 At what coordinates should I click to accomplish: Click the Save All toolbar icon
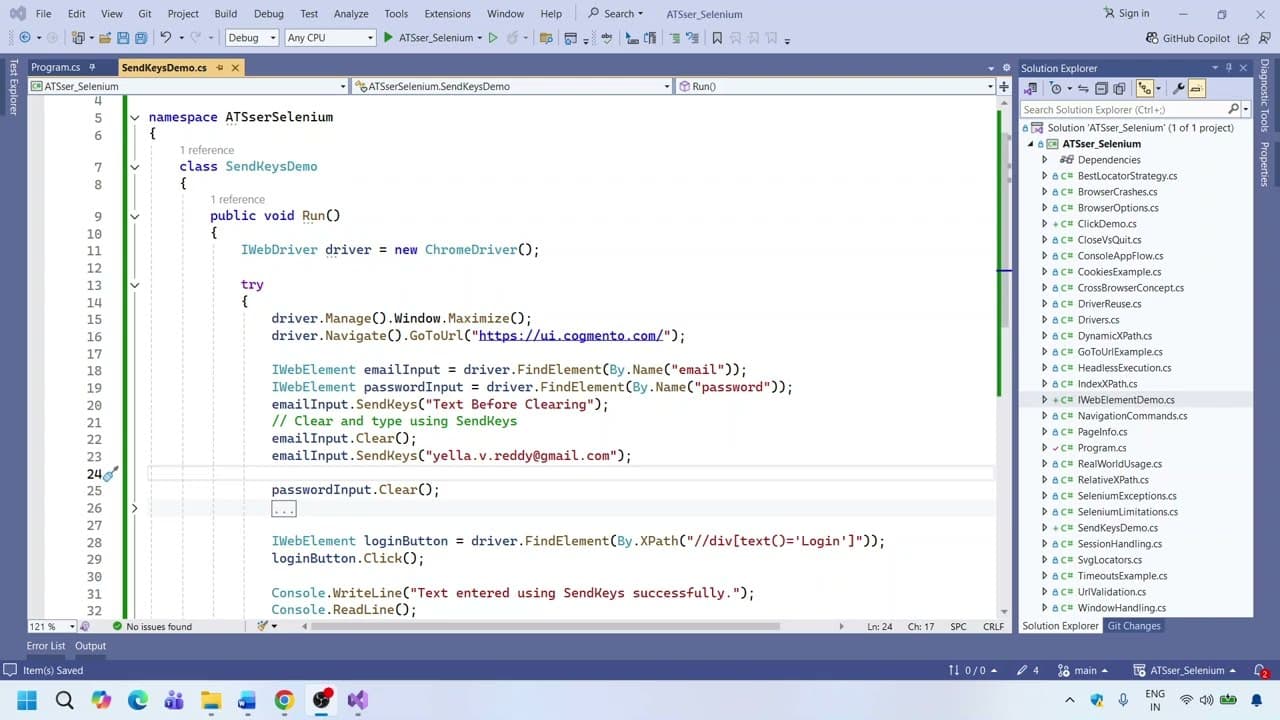[140, 38]
